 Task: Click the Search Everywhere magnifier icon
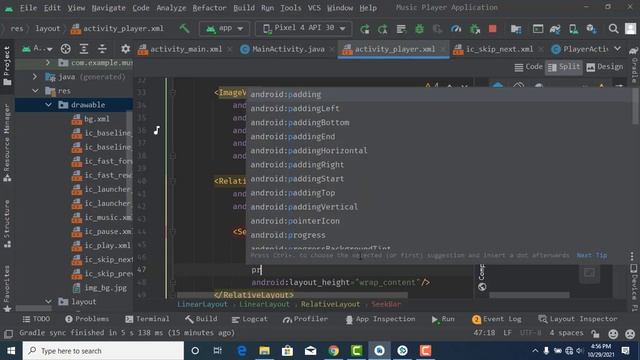[613, 29]
